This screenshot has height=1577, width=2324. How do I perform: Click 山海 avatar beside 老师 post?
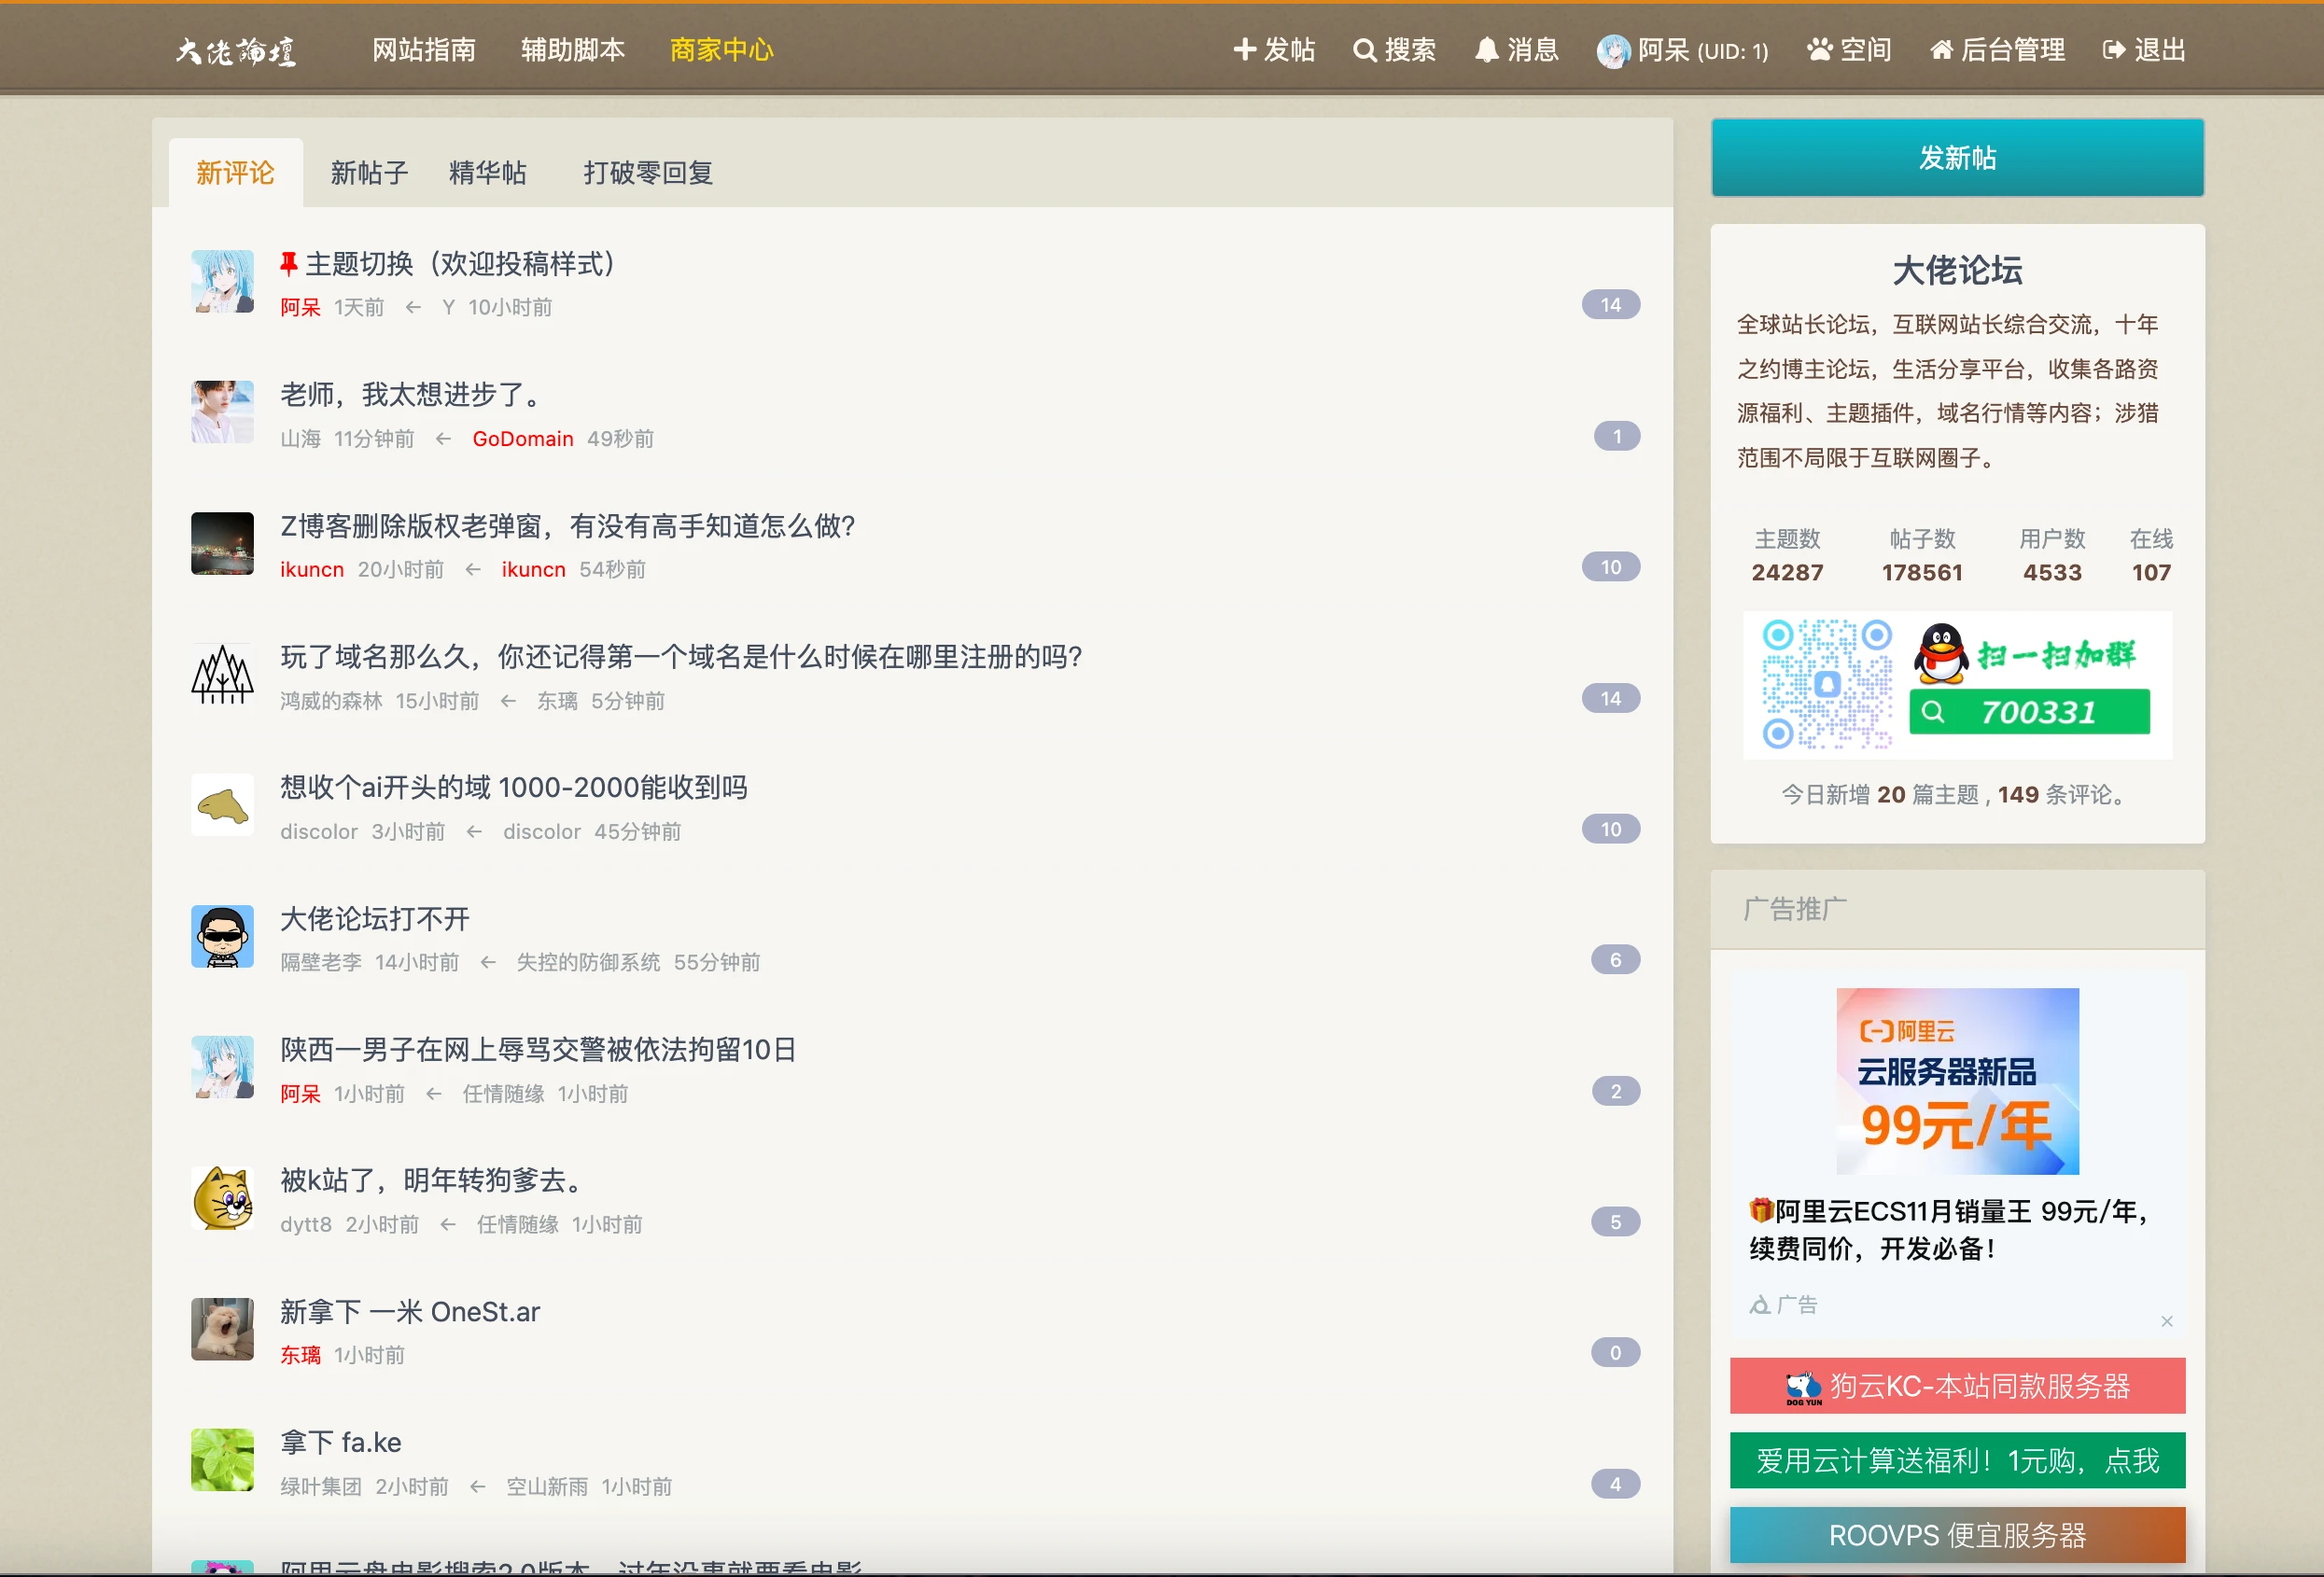222,412
